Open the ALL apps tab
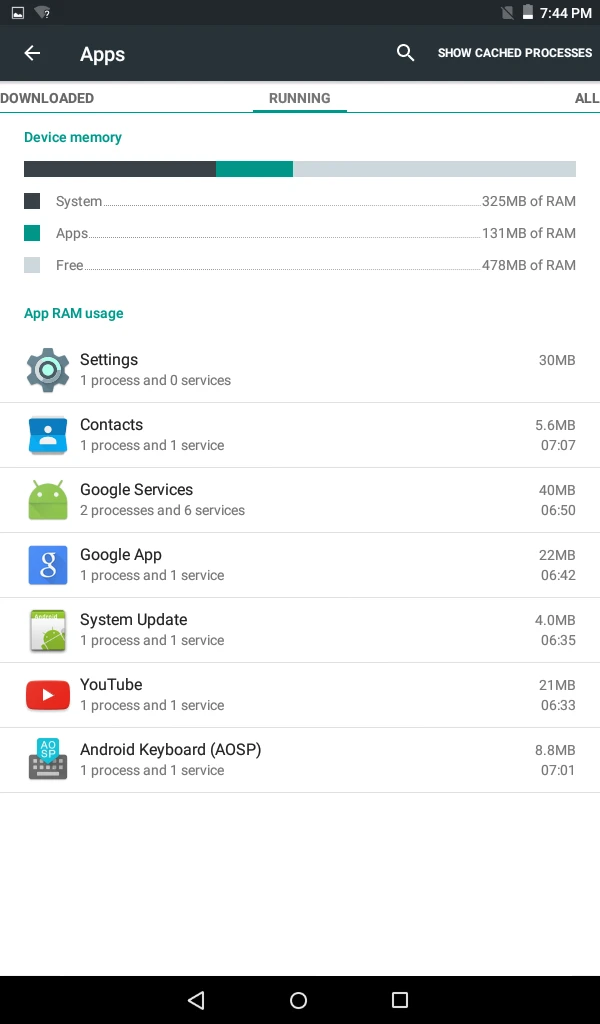The width and height of the screenshot is (600, 1024). click(586, 98)
